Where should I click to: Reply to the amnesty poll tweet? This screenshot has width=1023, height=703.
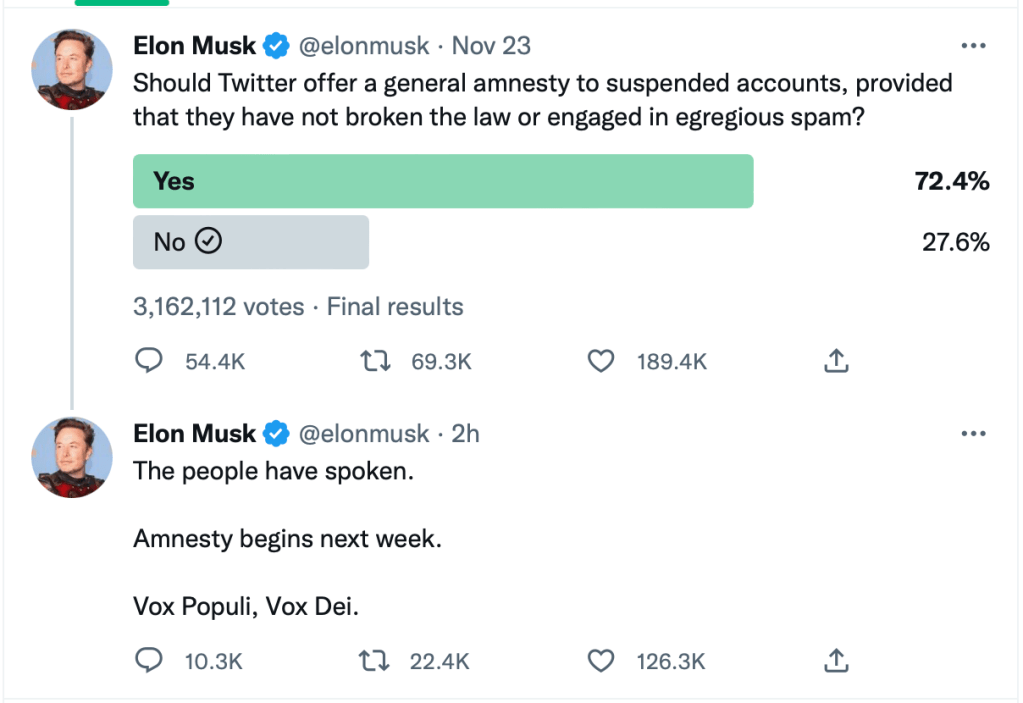pyautogui.click(x=149, y=362)
